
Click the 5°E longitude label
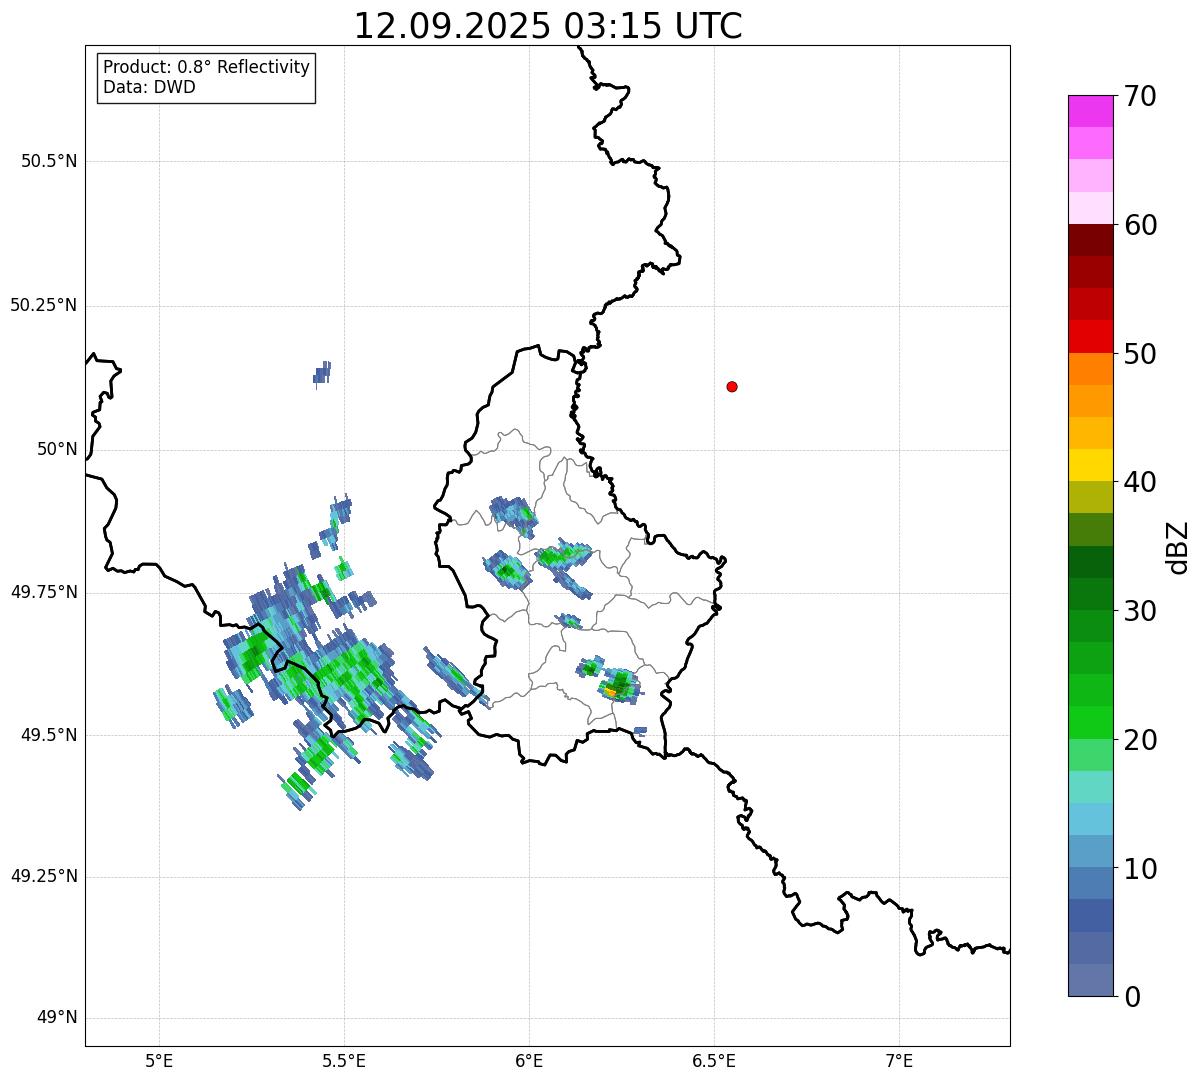(x=159, y=1061)
